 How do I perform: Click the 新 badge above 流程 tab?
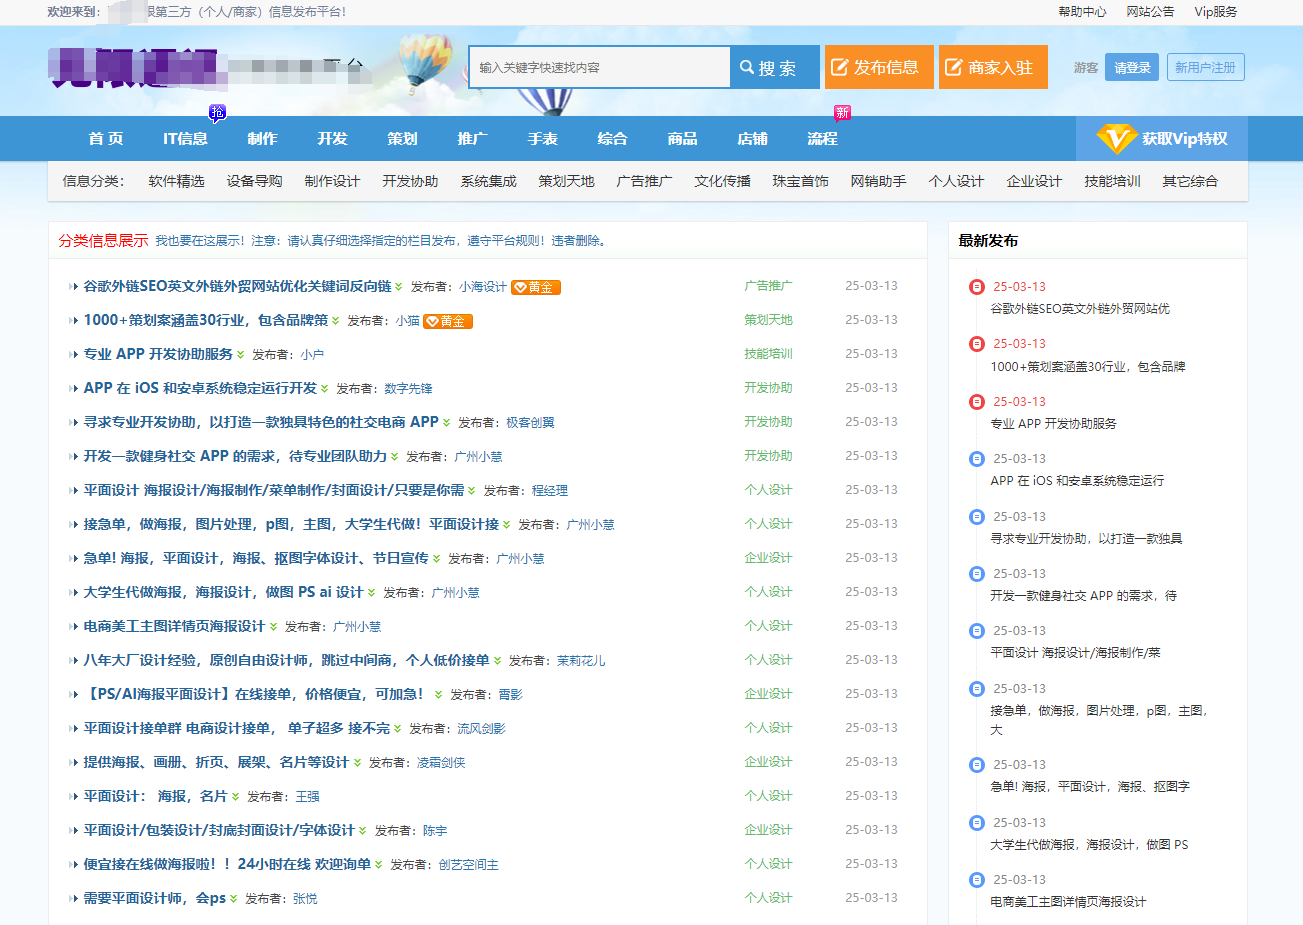point(842,113)
